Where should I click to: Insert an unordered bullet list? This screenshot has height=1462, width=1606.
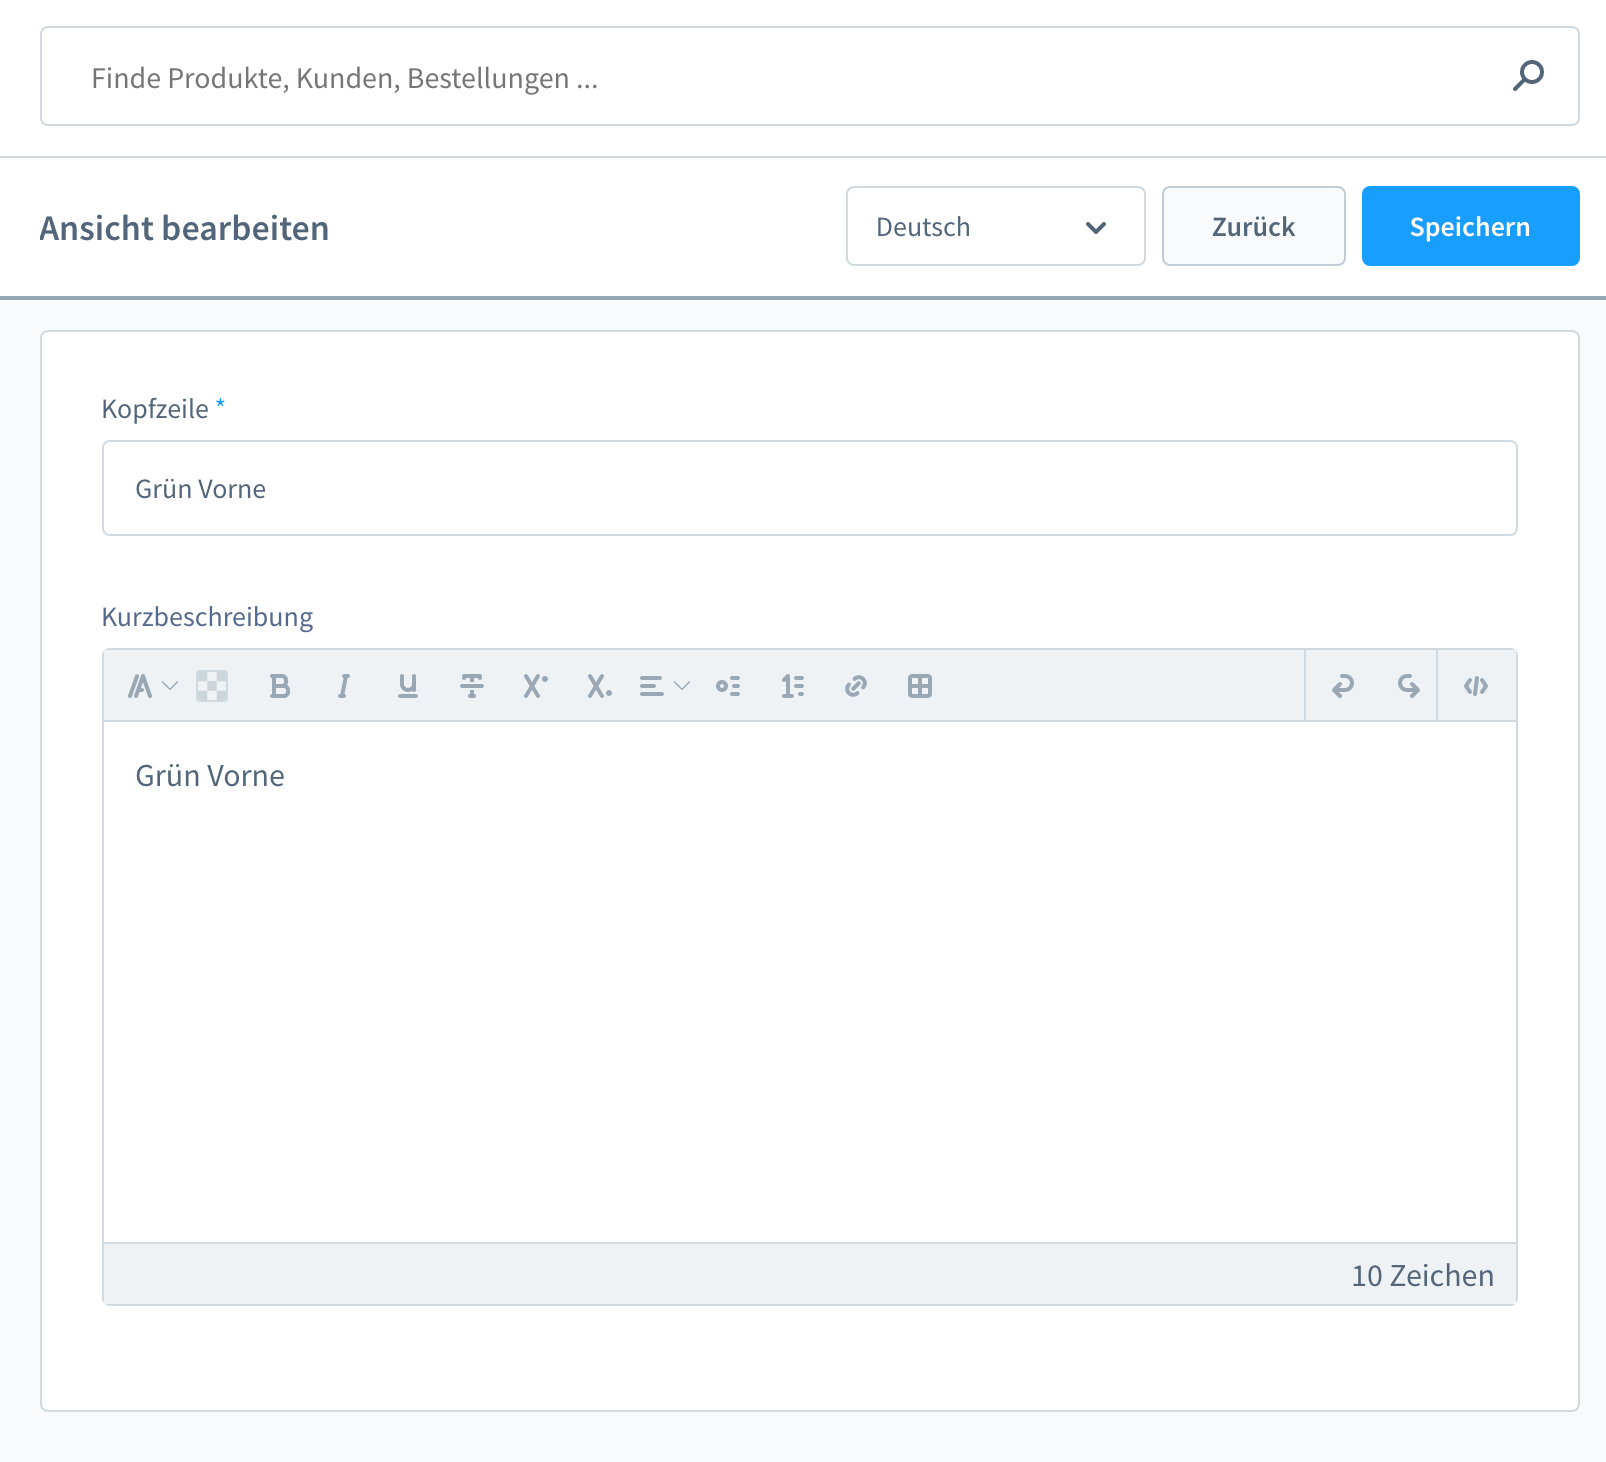click(728, 686)
